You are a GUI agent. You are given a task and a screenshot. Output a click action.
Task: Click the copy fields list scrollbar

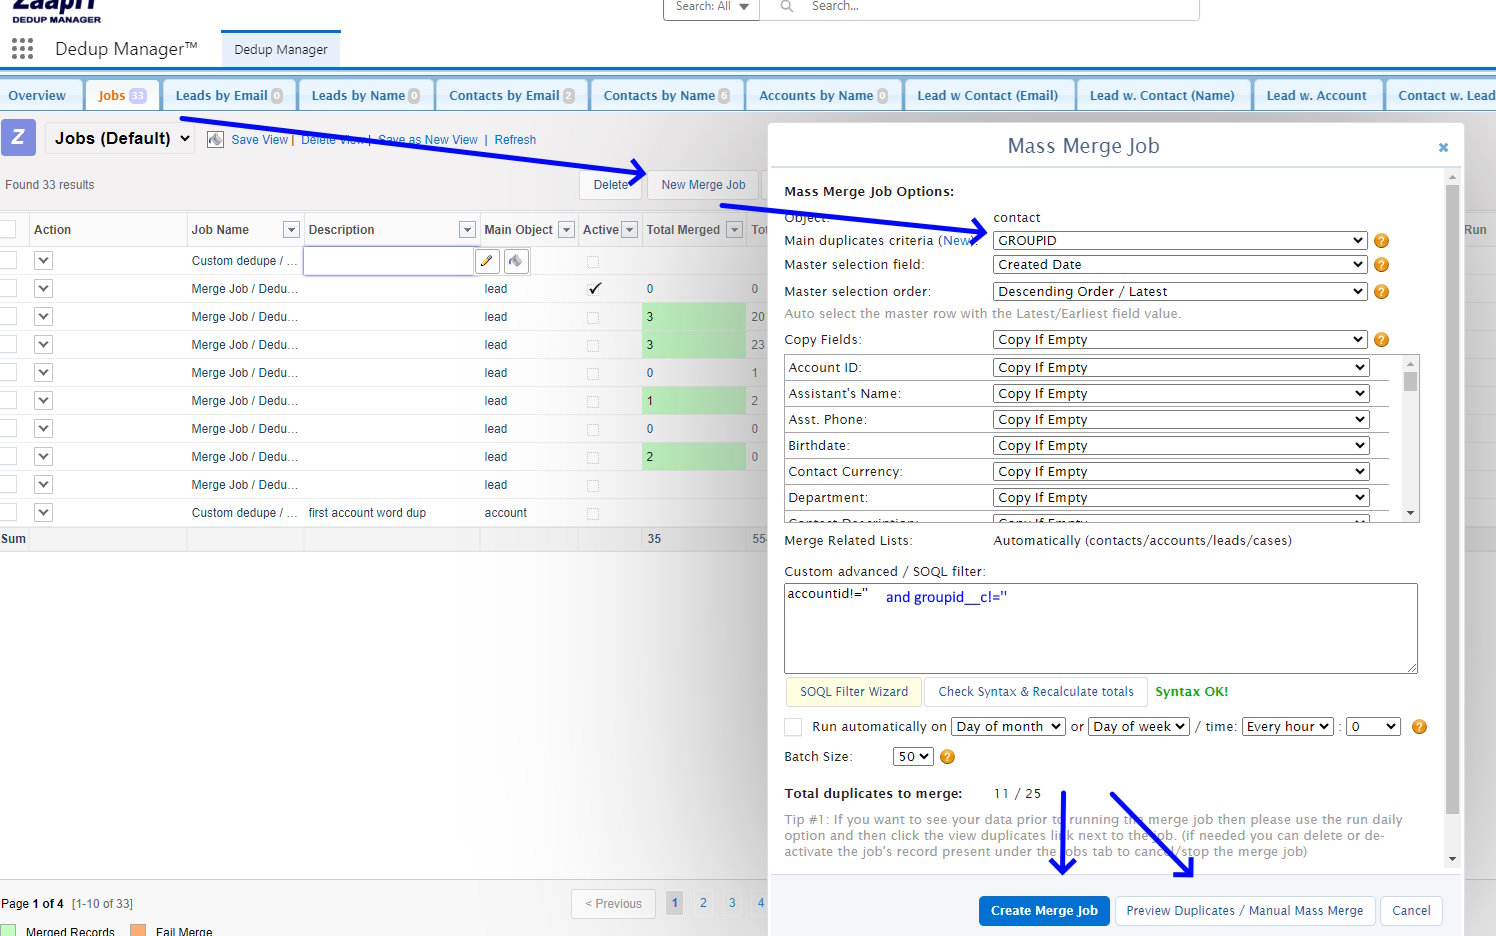(x=1410, y=382)
